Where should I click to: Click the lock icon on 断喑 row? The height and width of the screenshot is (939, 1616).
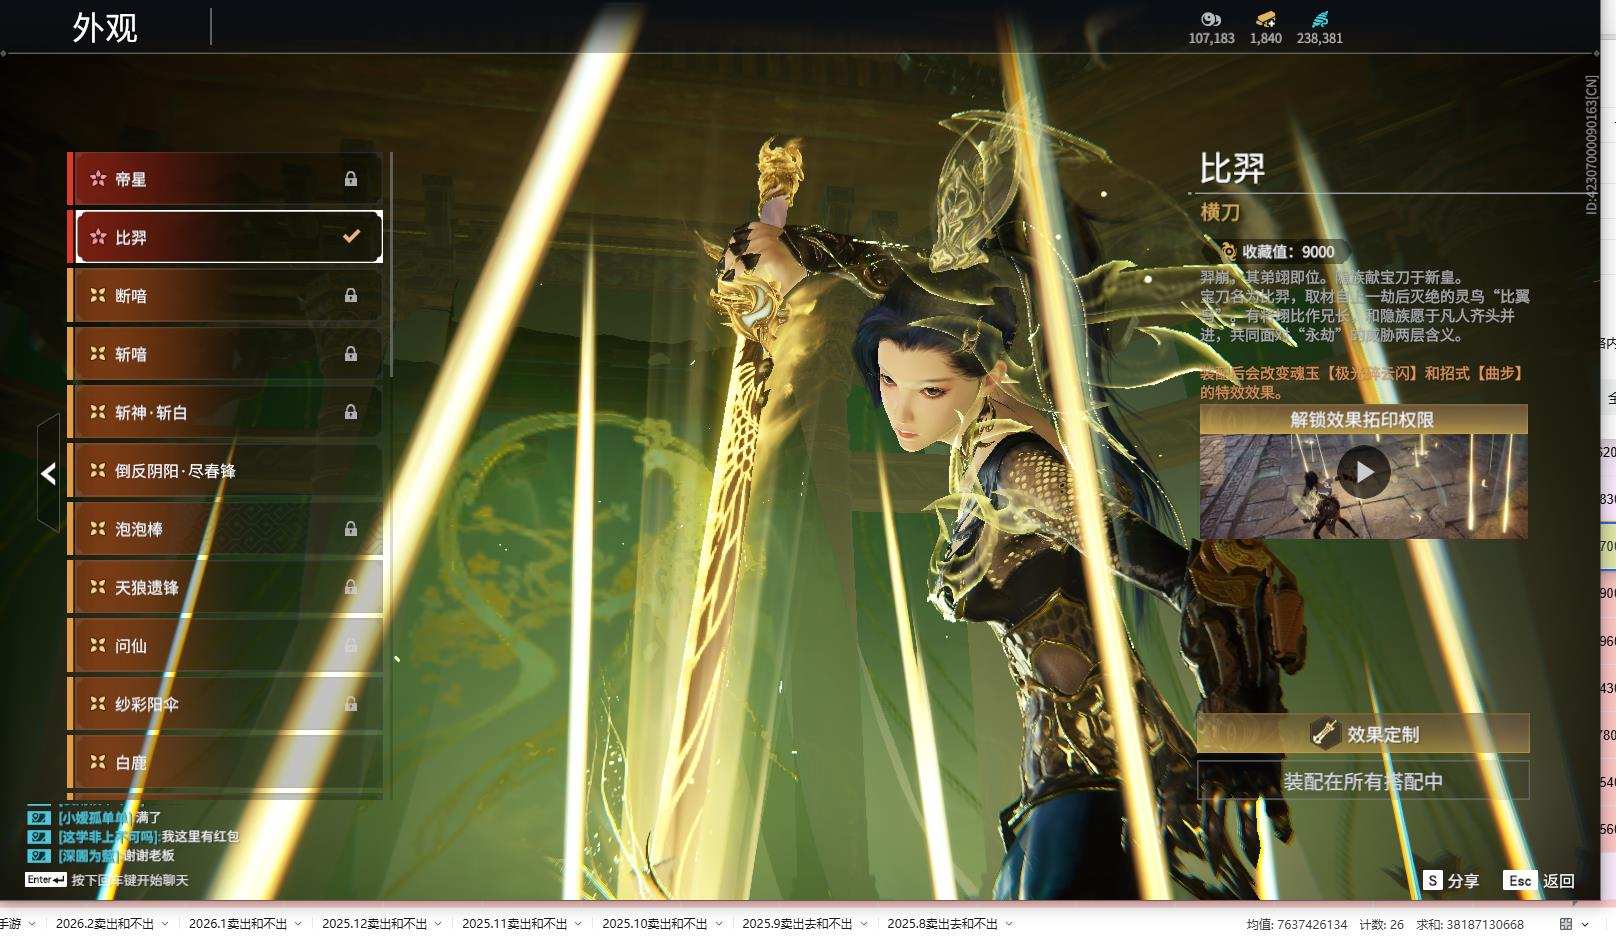click(351, 296)
